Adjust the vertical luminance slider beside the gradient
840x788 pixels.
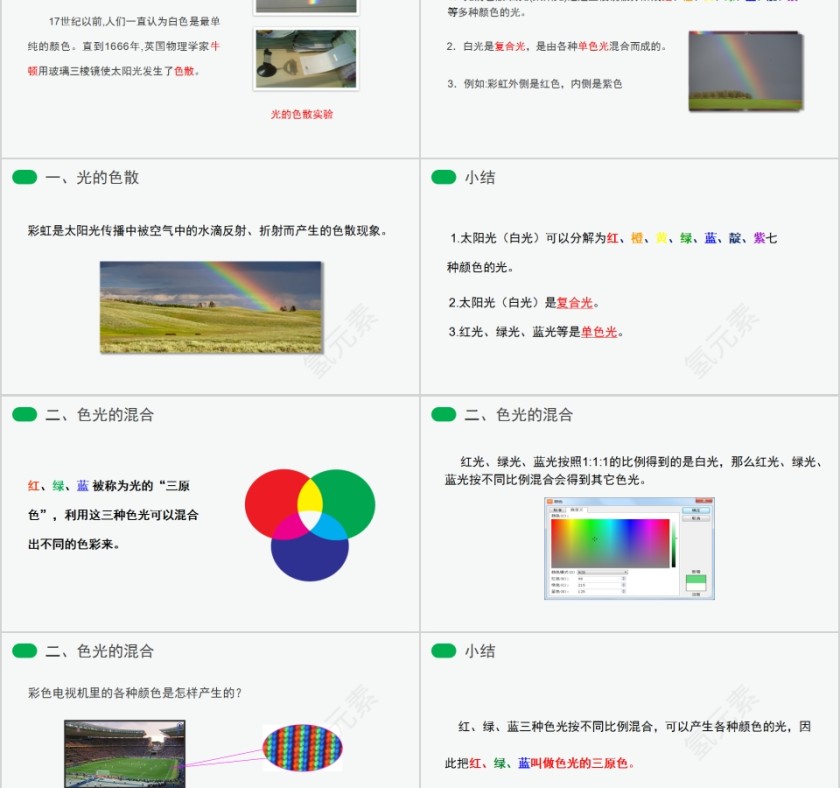[673, 538]
